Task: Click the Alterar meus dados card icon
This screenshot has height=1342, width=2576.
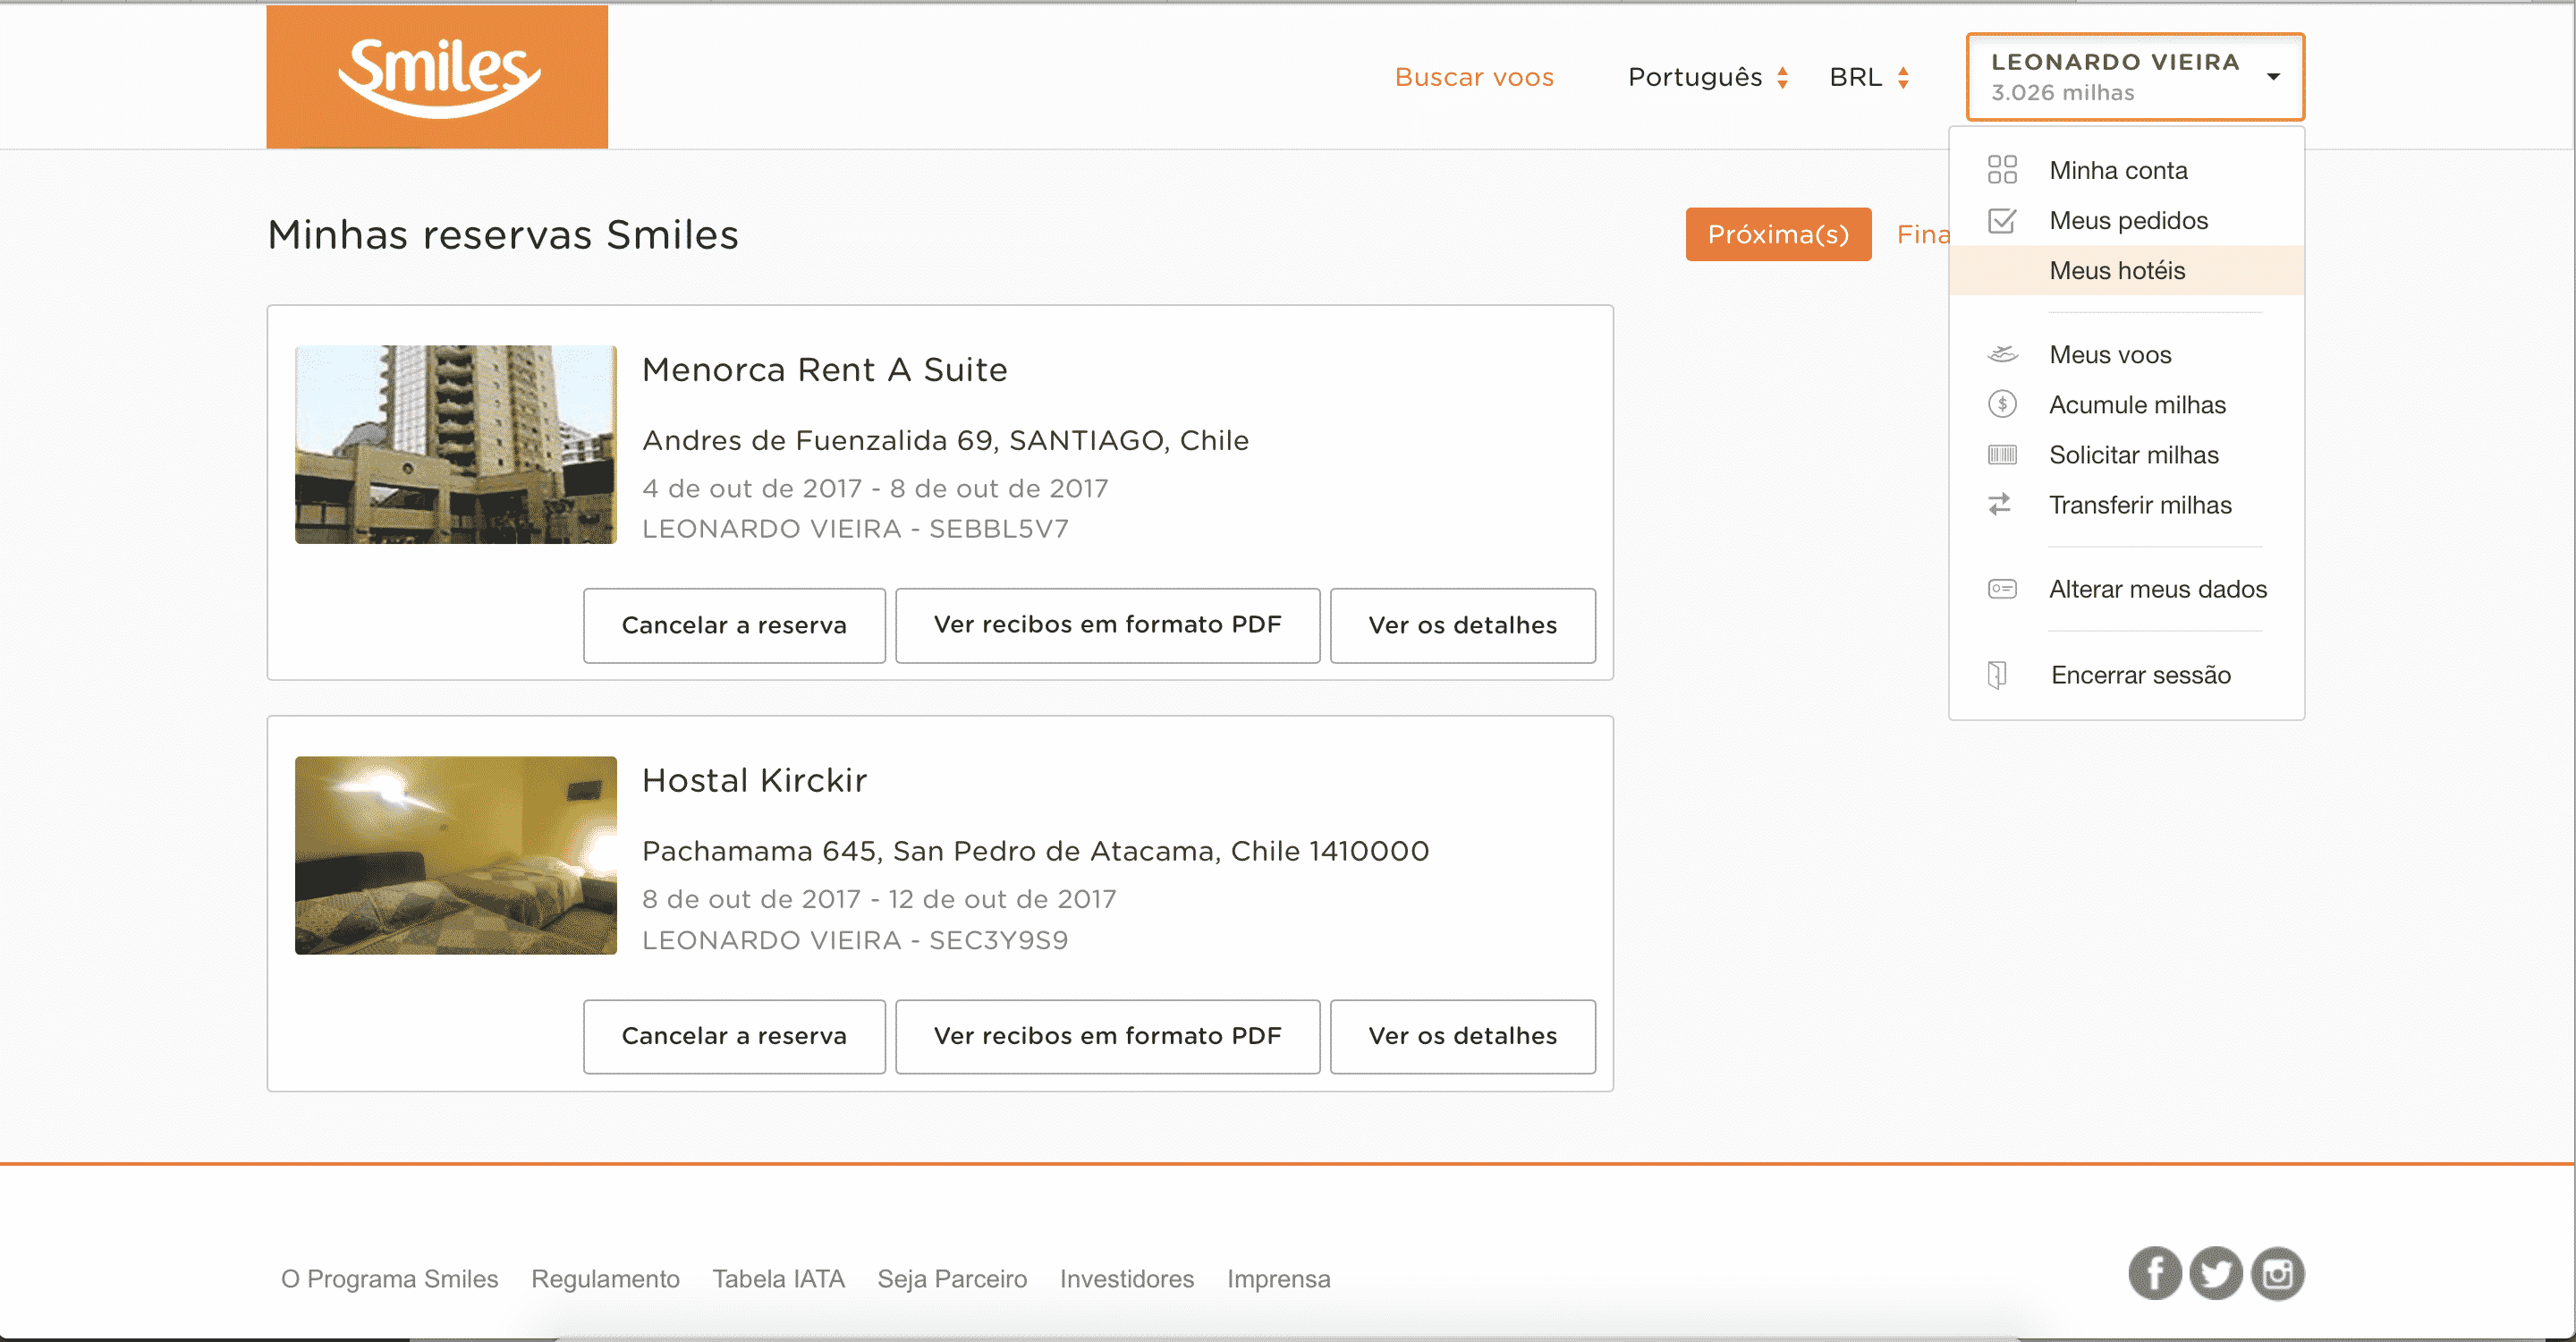Action: pyautogui.click(x=2002, y=589)
